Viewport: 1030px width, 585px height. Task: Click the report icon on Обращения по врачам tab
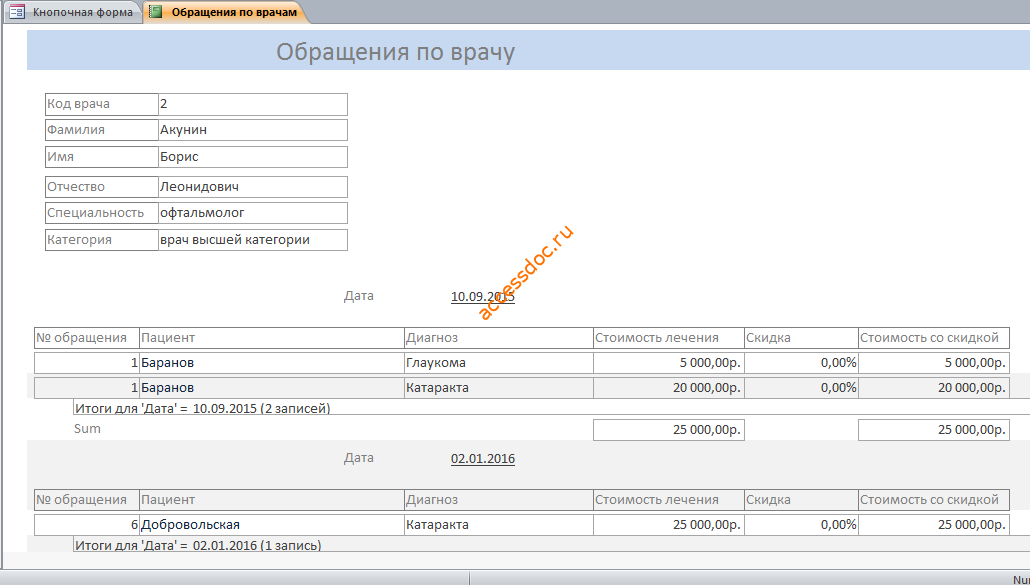click(x=156, y=12)
